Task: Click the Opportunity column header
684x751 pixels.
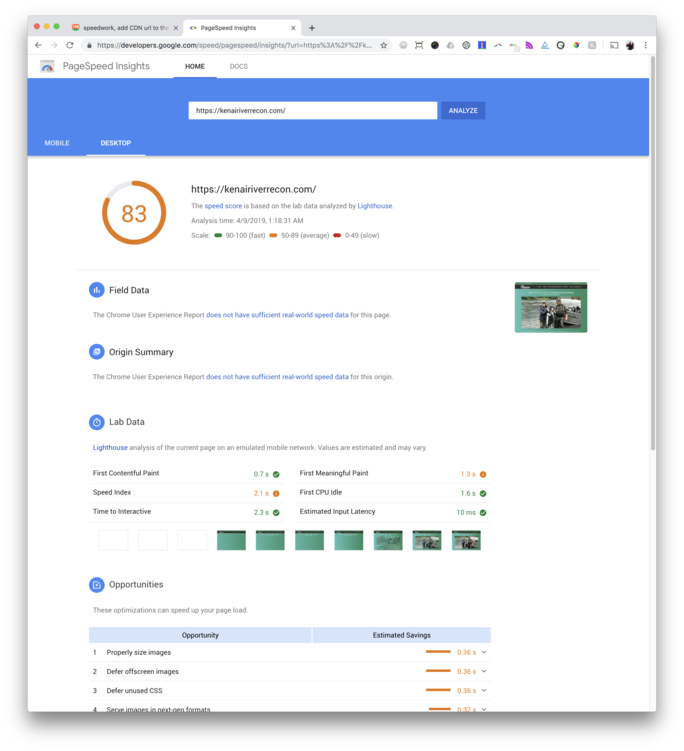Action: [x=200, y=635]
